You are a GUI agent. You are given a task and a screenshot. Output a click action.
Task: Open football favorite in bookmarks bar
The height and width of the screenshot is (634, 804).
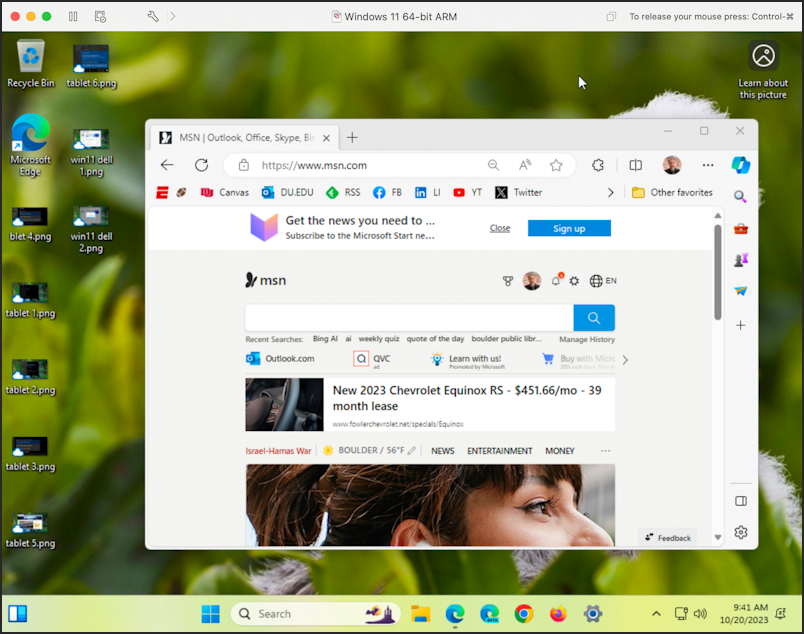click(182, 193)
